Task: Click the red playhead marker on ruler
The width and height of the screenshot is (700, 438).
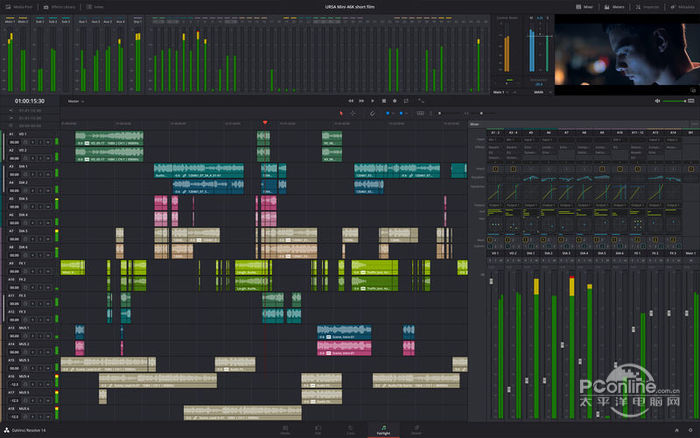Action: point(265,123)
